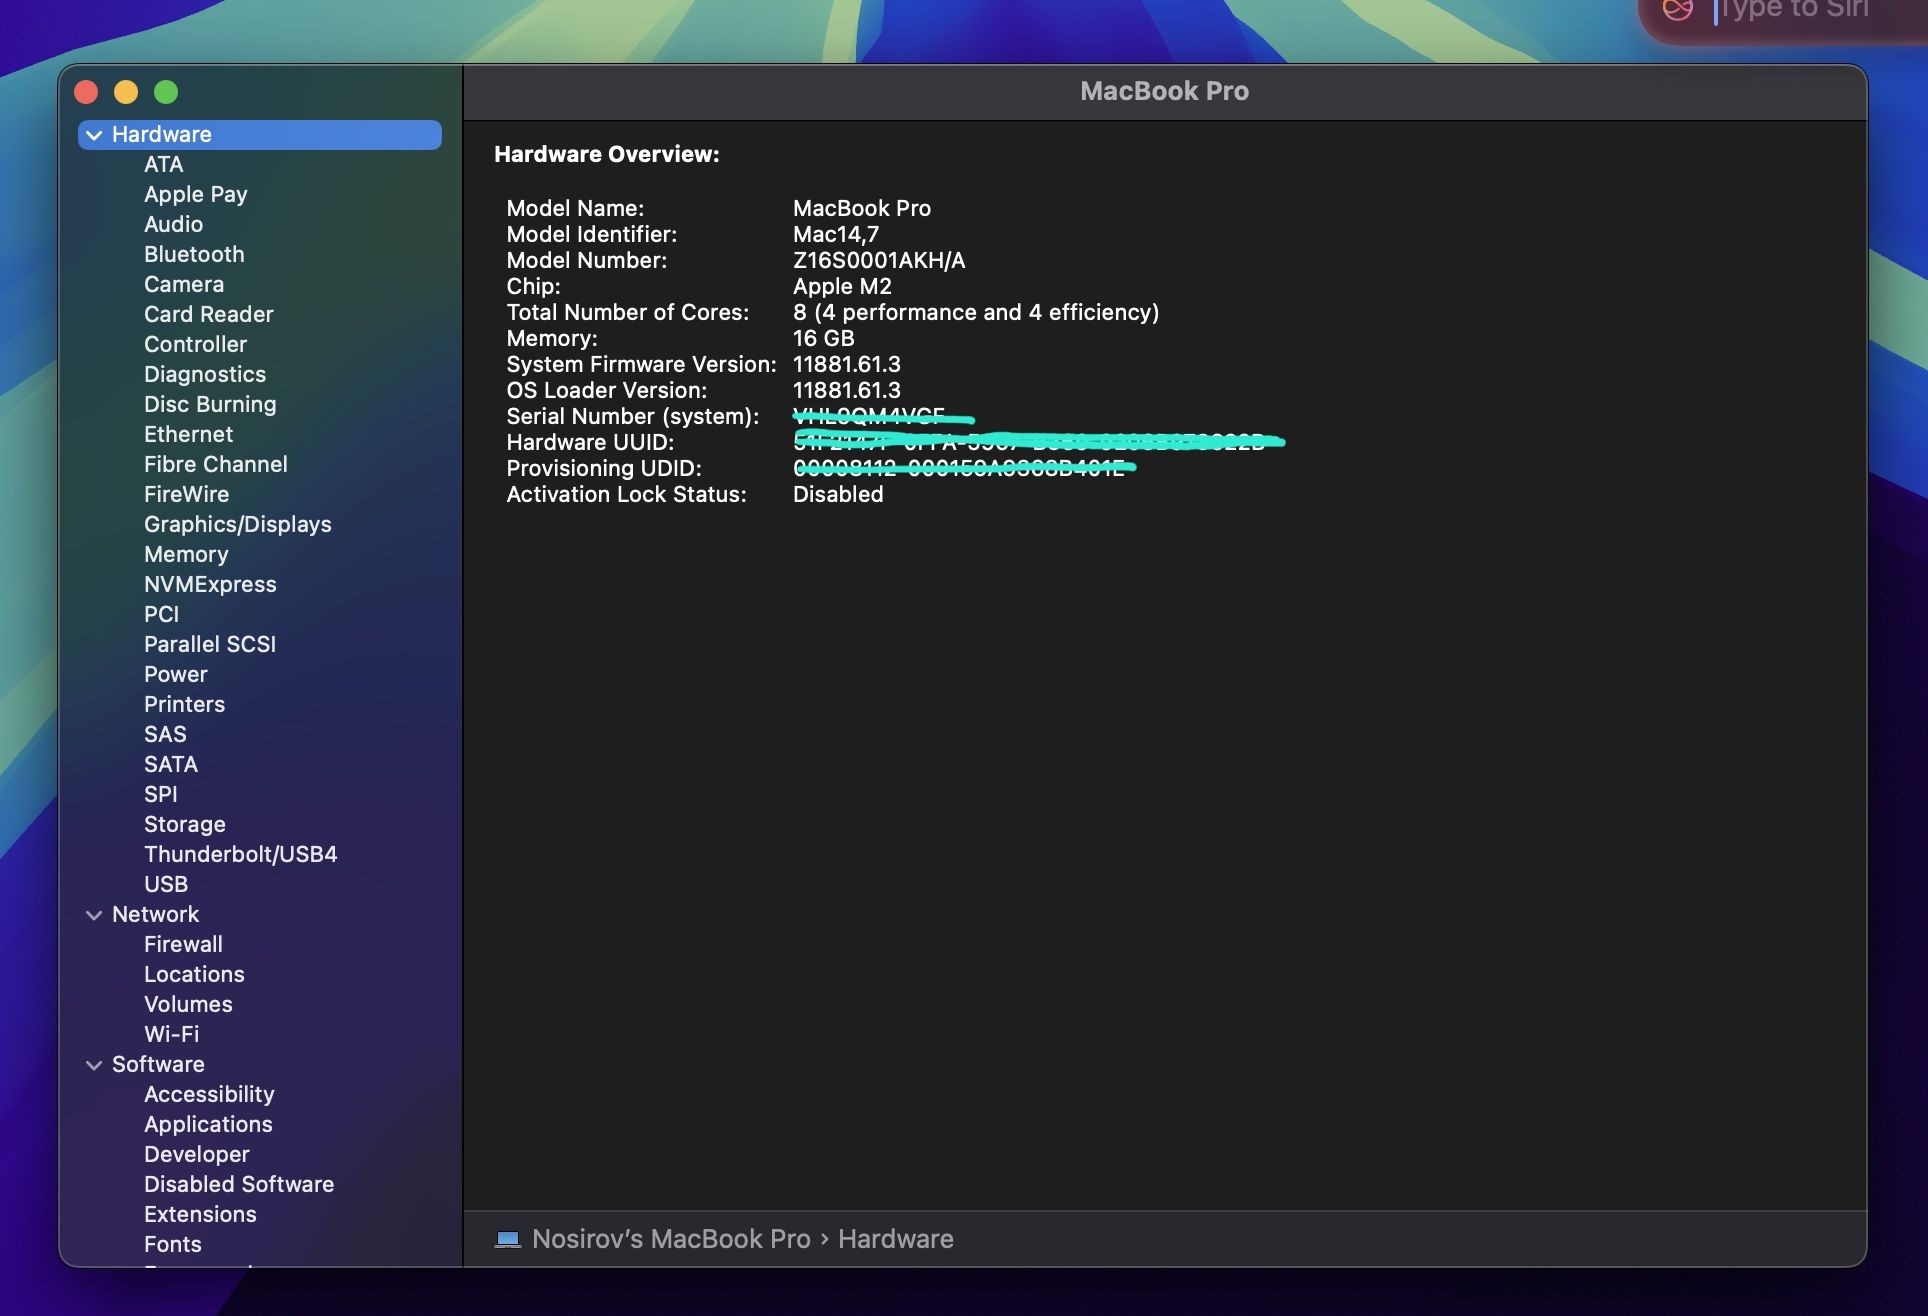1928x1316 pixels.
Task: Open the Developer entry
Action: 196,1155
